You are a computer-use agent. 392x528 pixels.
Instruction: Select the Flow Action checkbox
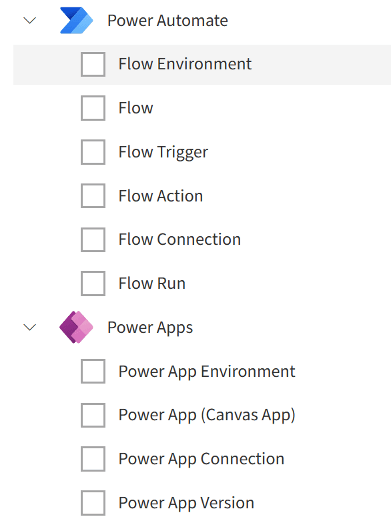(93, 196)
